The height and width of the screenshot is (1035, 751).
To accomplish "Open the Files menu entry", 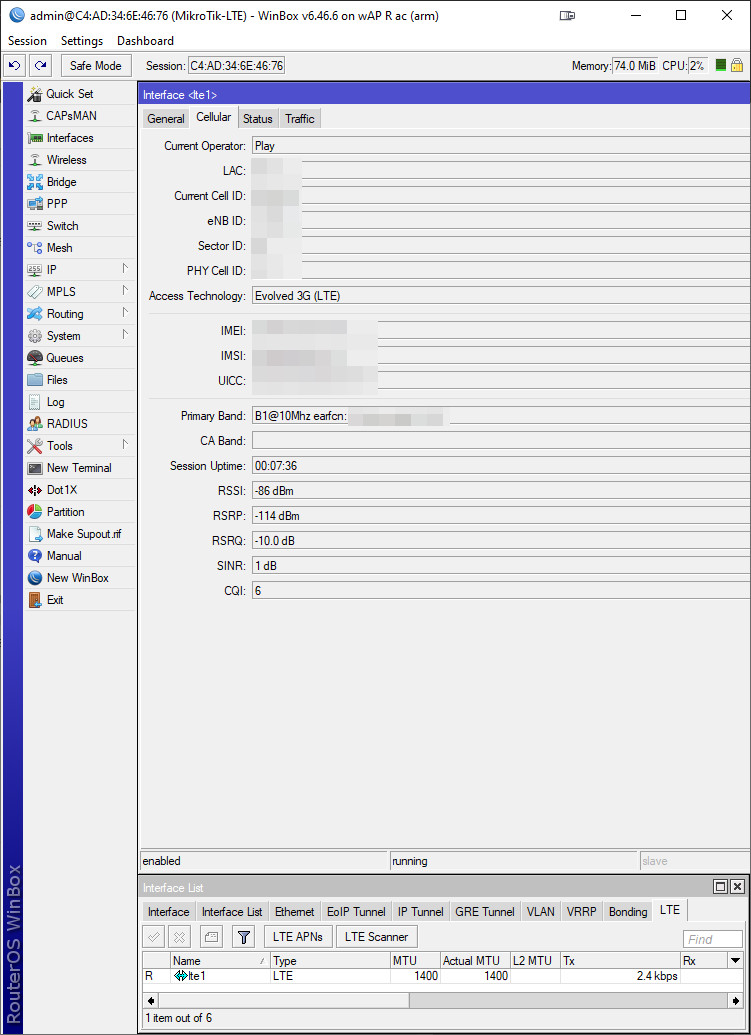I will coord(80,380).
